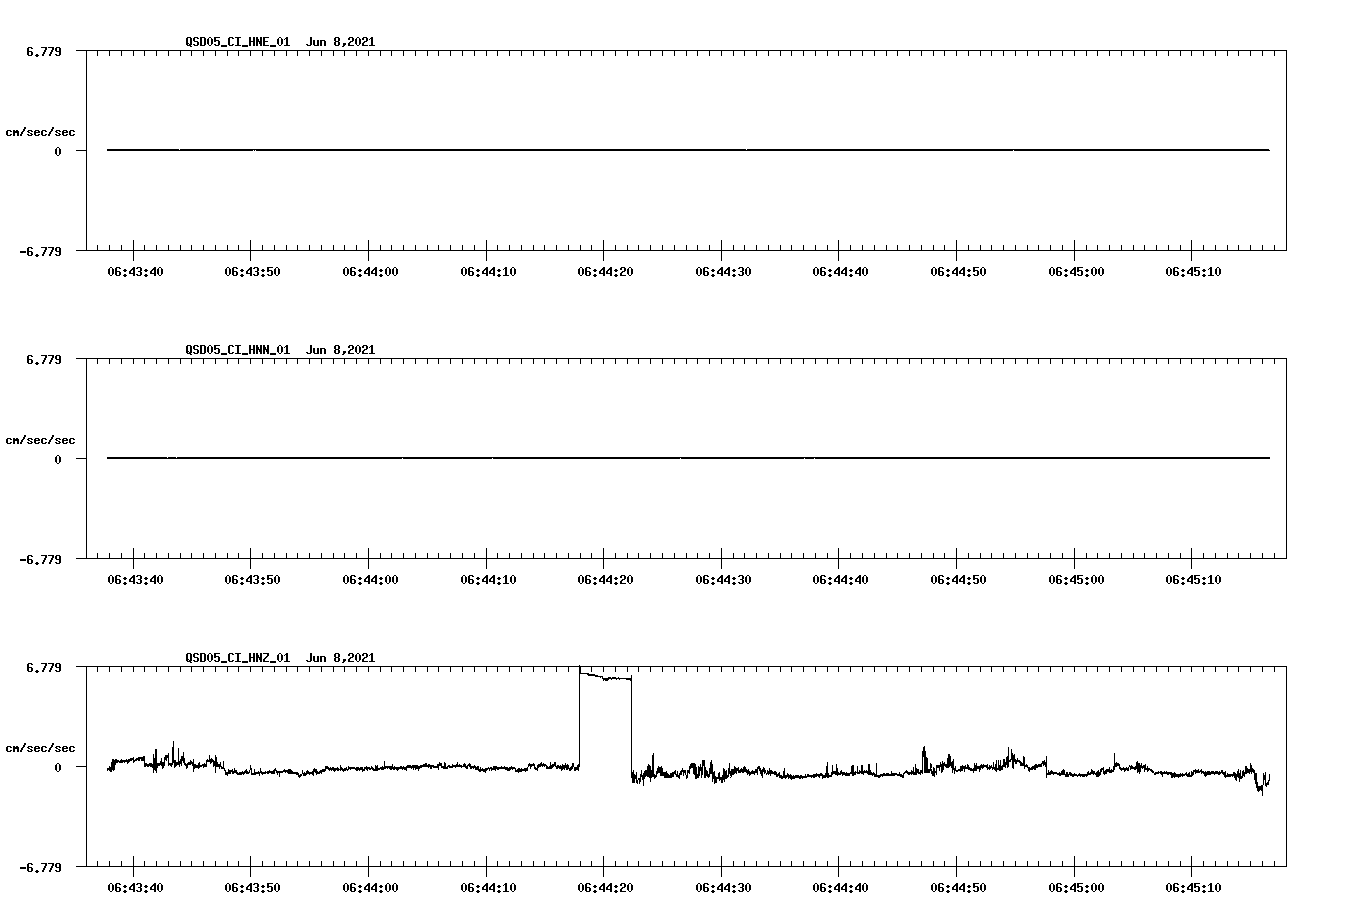
Task: Pick the 06:44:20 time label under HNZ plot
Action: 605,888
